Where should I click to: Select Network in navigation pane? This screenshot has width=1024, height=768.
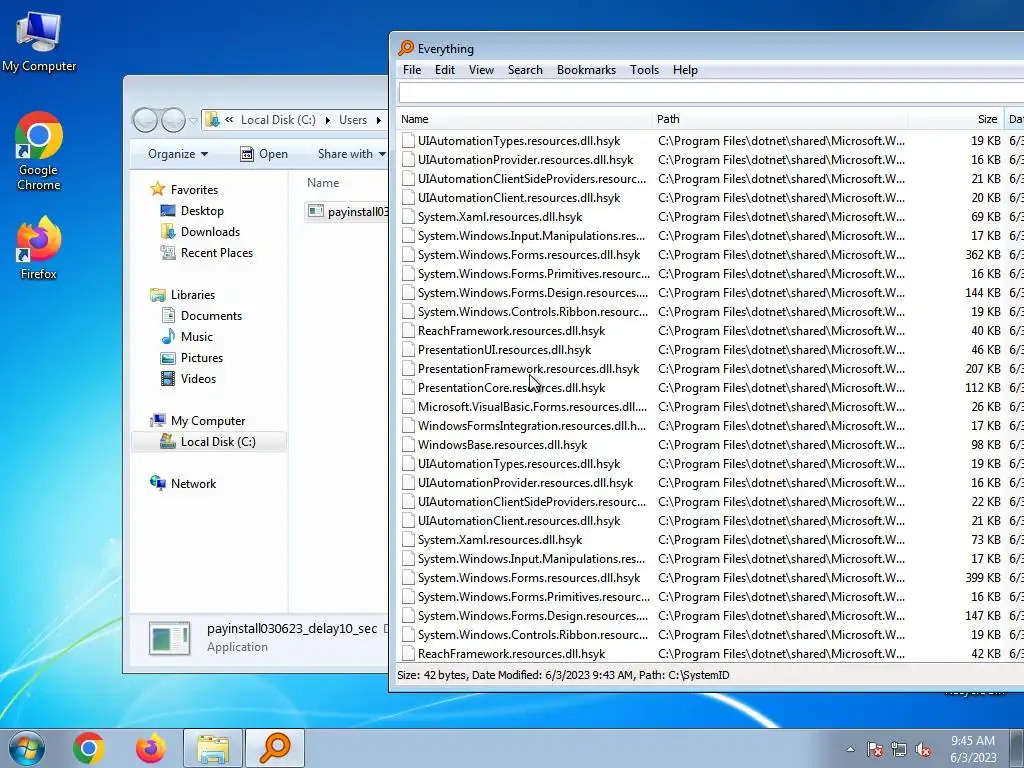tap(184, 484)
